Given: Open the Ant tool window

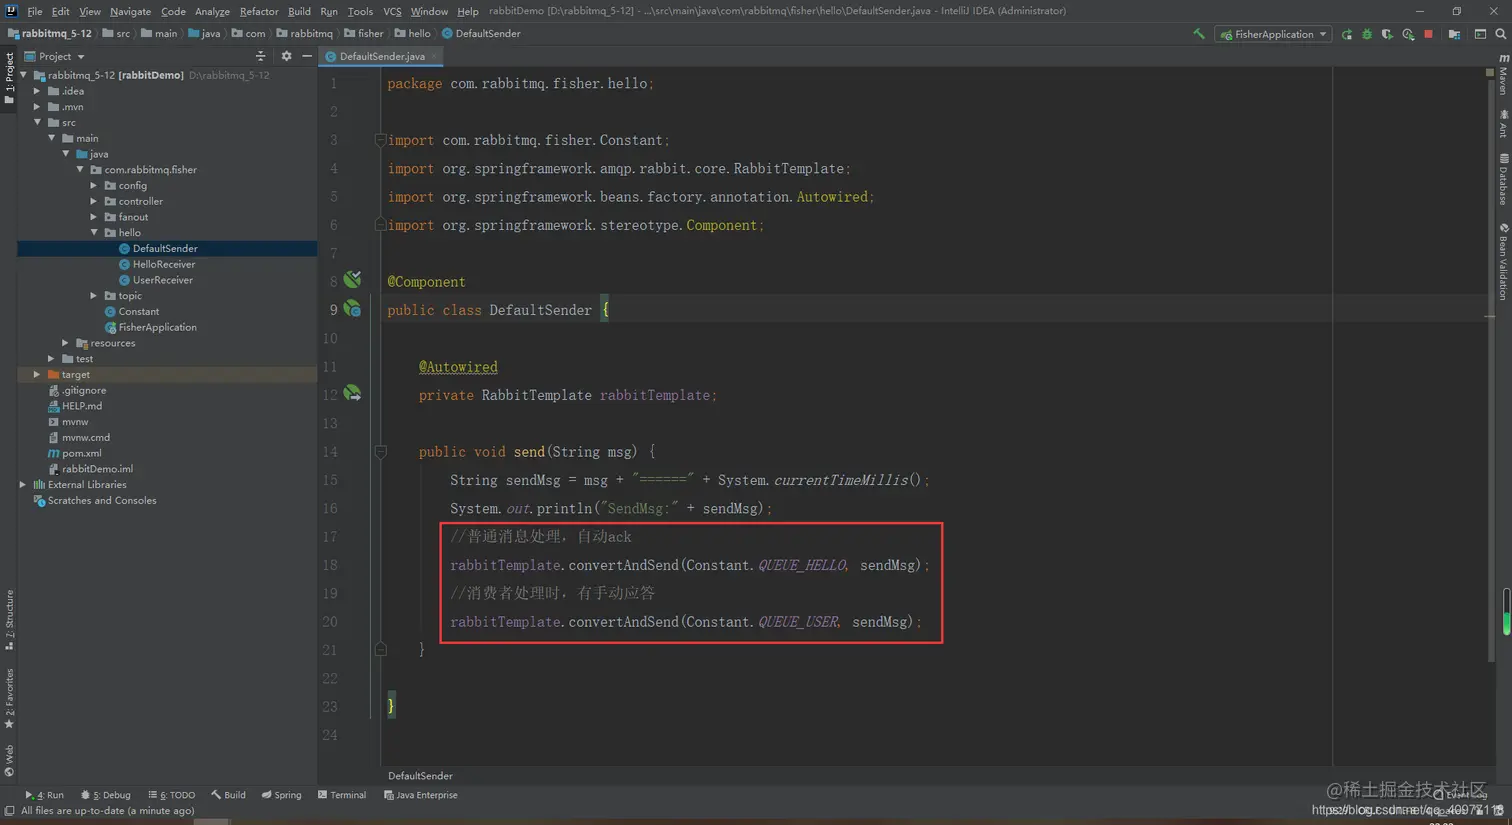Looking at the screenshot, I should (x=1503, y=124).
